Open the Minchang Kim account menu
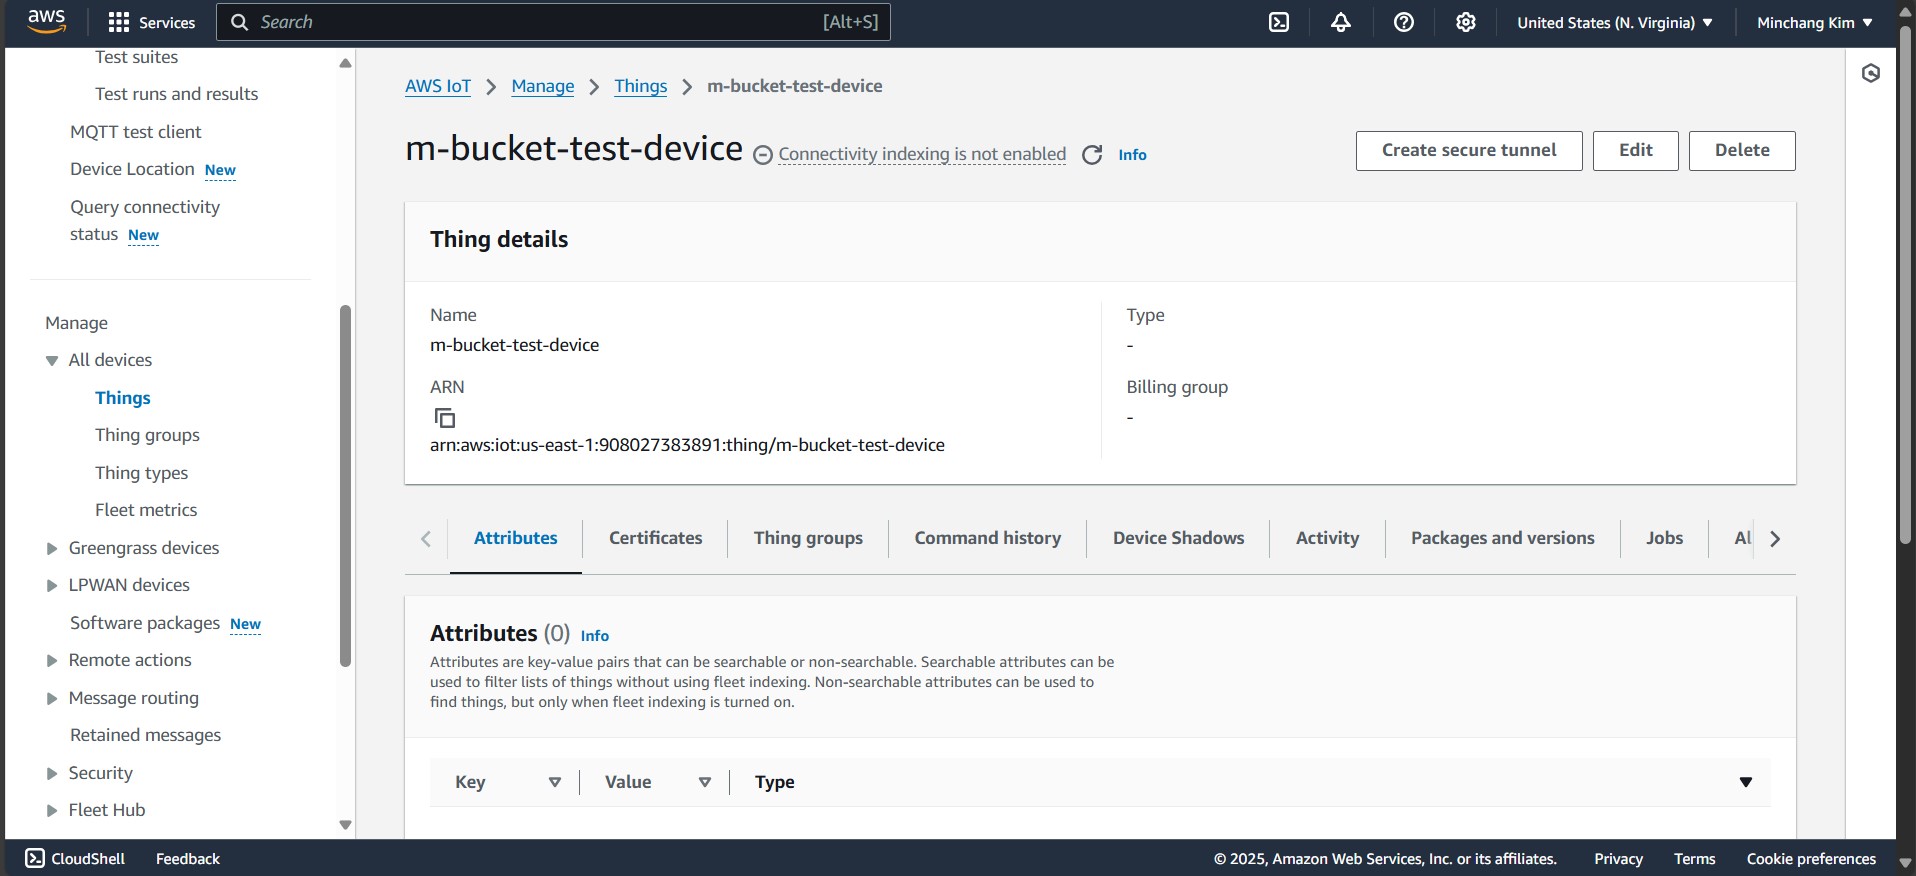Screen dimensions: 1916x876 pos(1814,22)
